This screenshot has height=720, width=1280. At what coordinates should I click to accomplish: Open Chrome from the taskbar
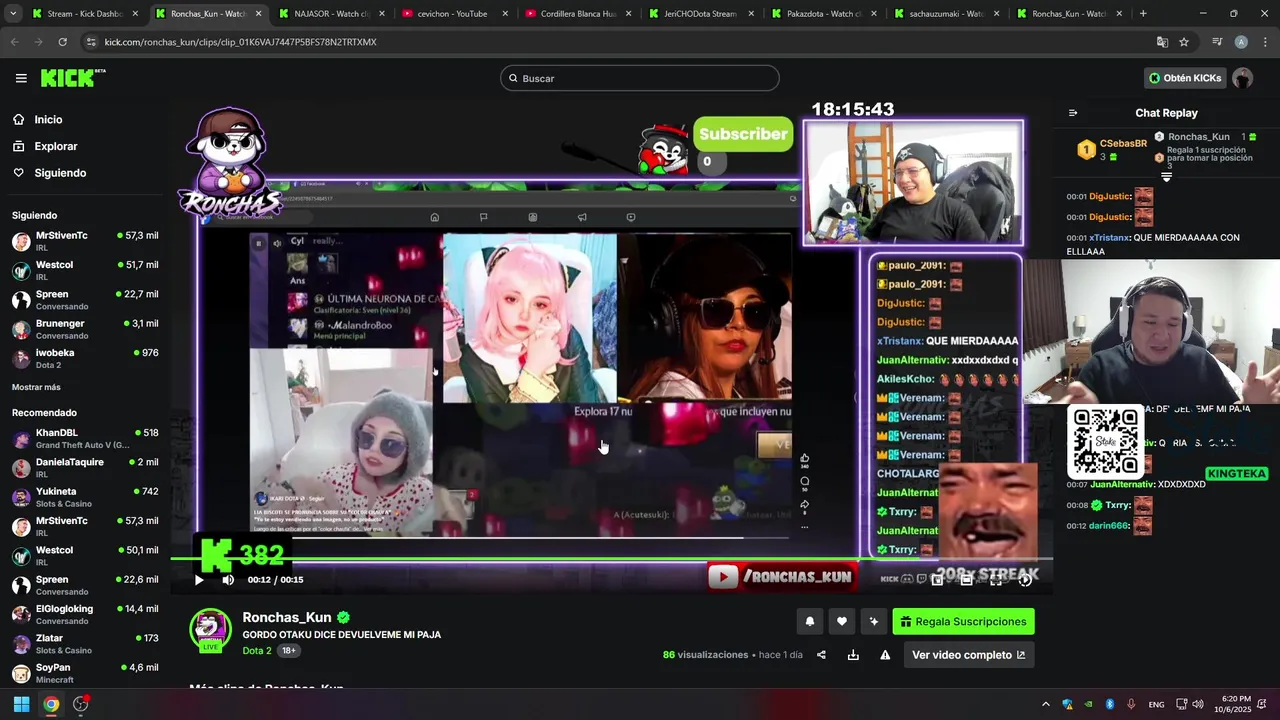[x=51, y=704]
